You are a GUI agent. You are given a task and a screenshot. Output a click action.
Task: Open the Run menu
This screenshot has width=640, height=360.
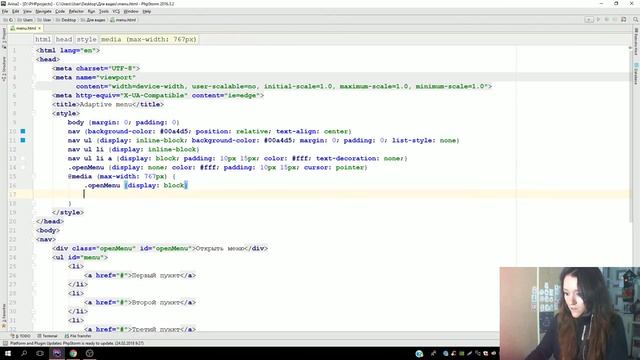tap(91, 11)
